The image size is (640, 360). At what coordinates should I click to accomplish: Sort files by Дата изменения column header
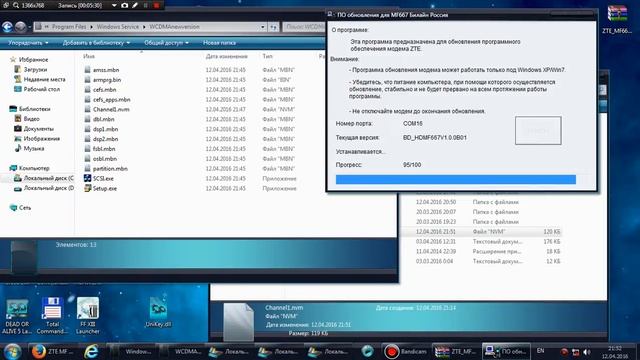(x=227, y=56)
